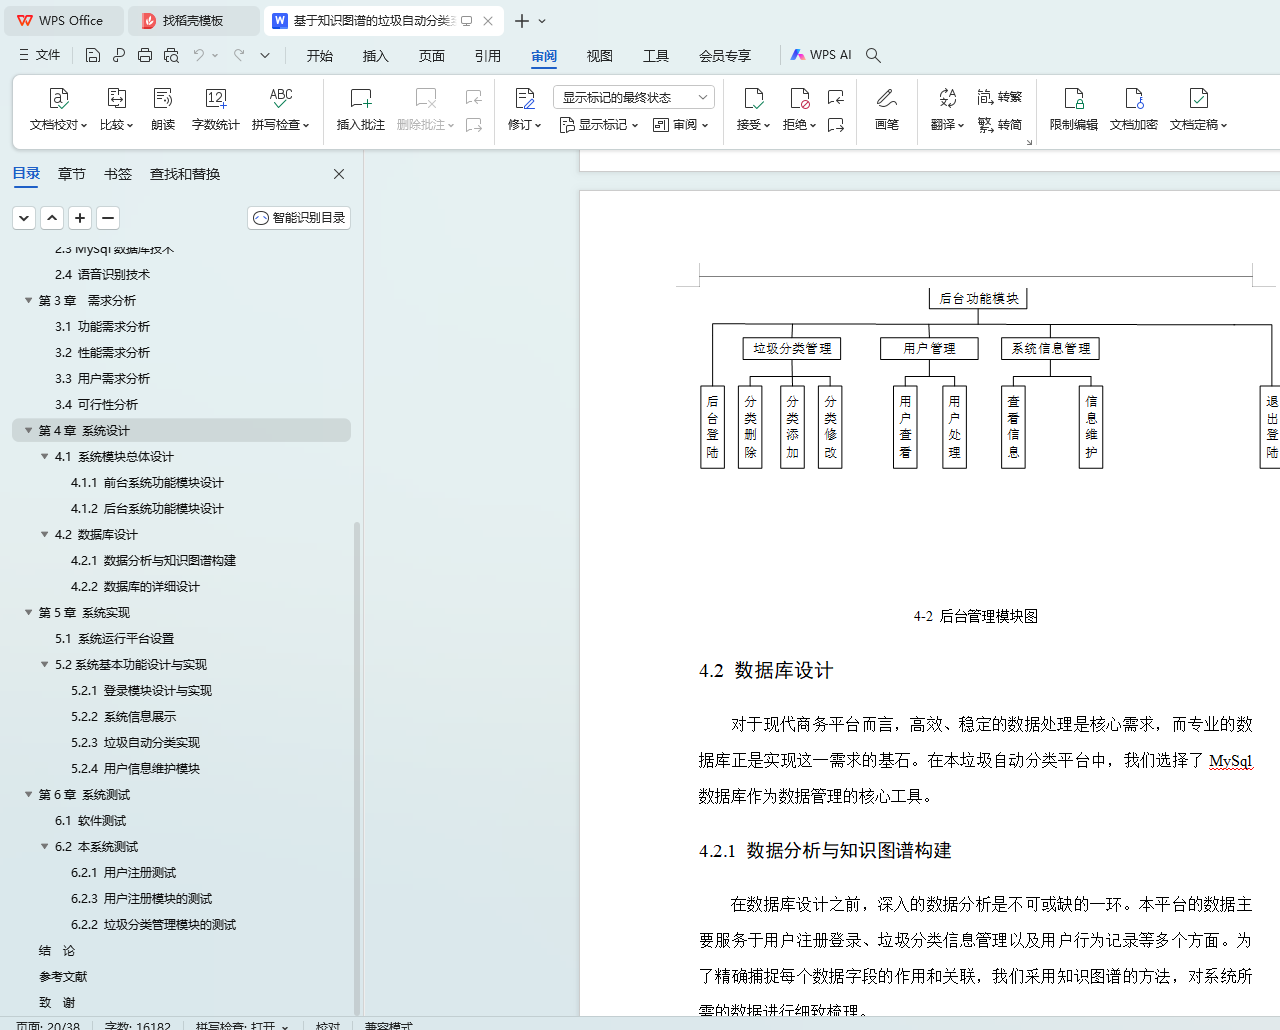This screenshot has width=1280, height=1030.
Task: Open the 审阅 pane dropdown in ribbon
Action: 680,125
